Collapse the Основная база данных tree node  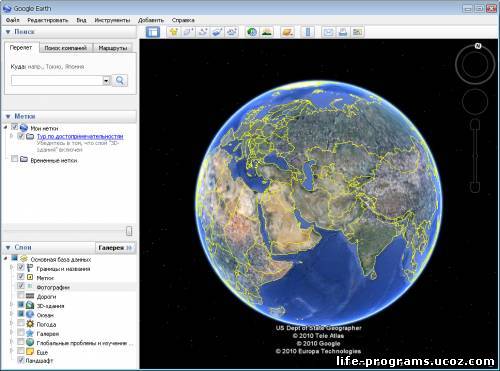6,259
